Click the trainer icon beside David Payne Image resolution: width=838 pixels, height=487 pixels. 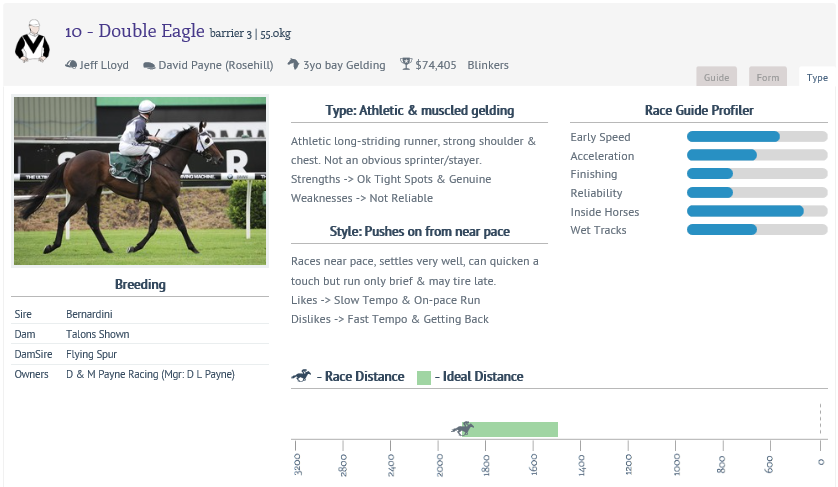149,65
